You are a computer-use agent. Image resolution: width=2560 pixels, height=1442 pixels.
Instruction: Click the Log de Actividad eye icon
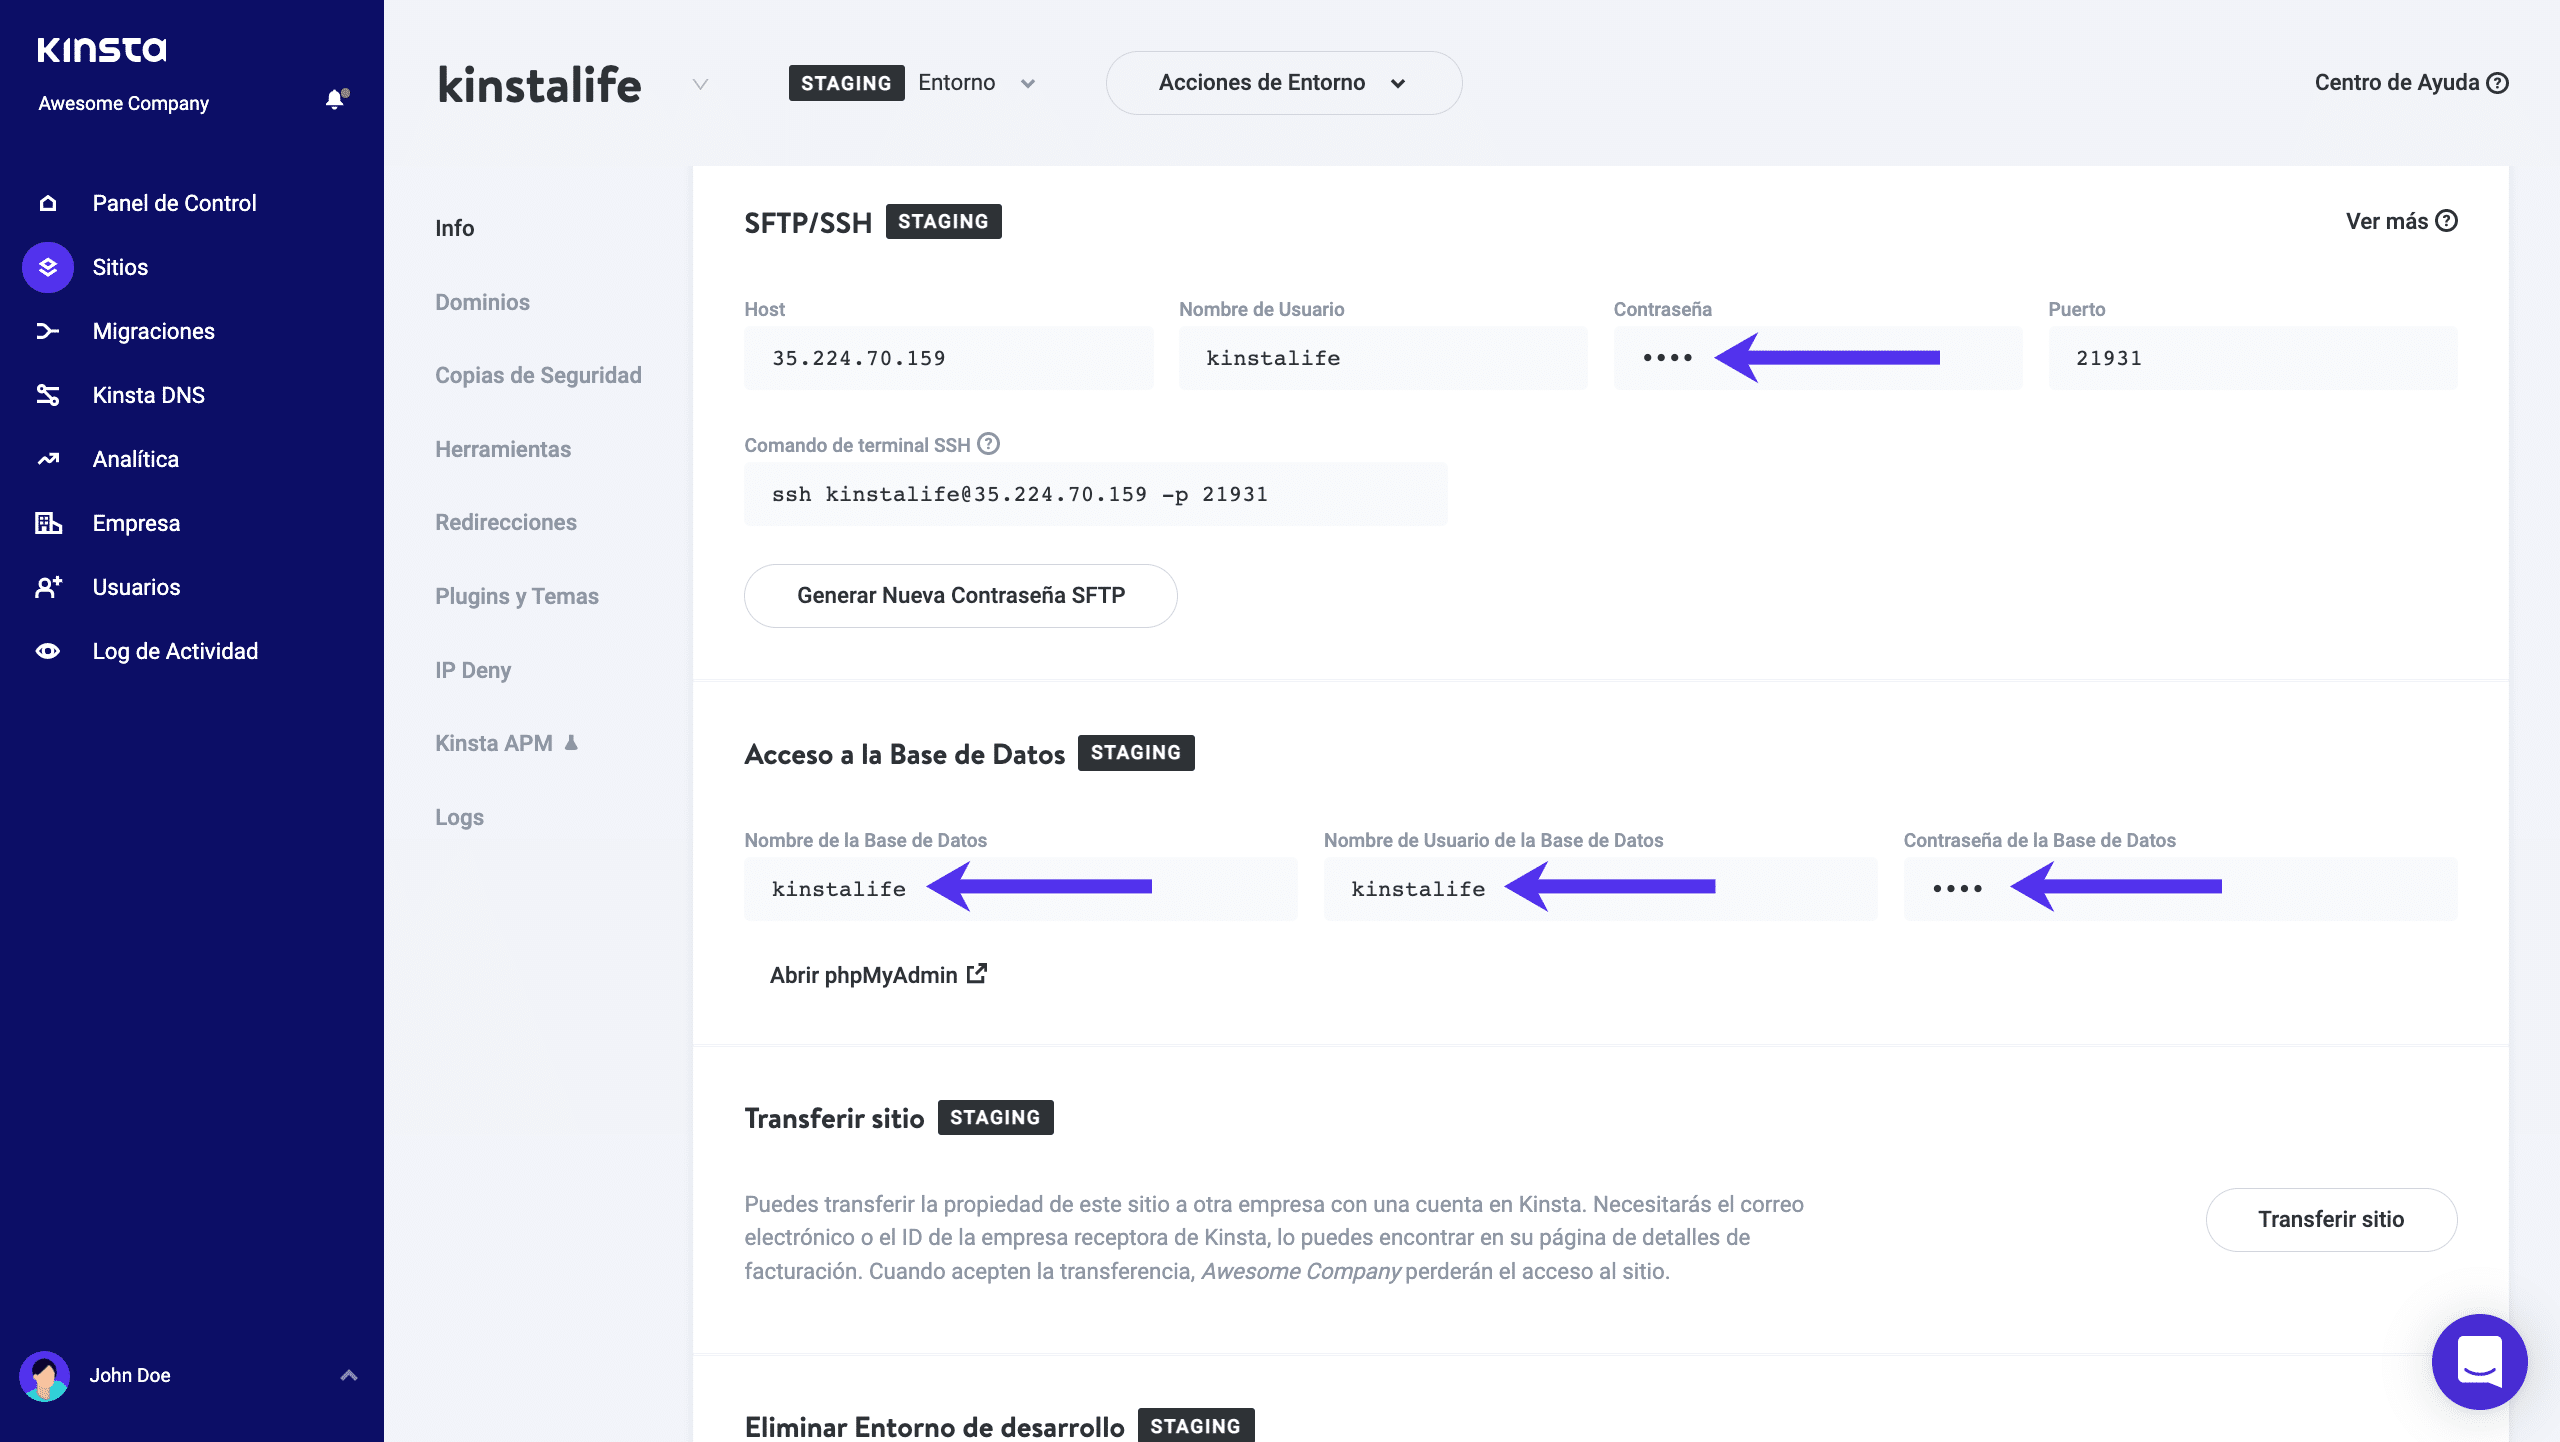48,651
